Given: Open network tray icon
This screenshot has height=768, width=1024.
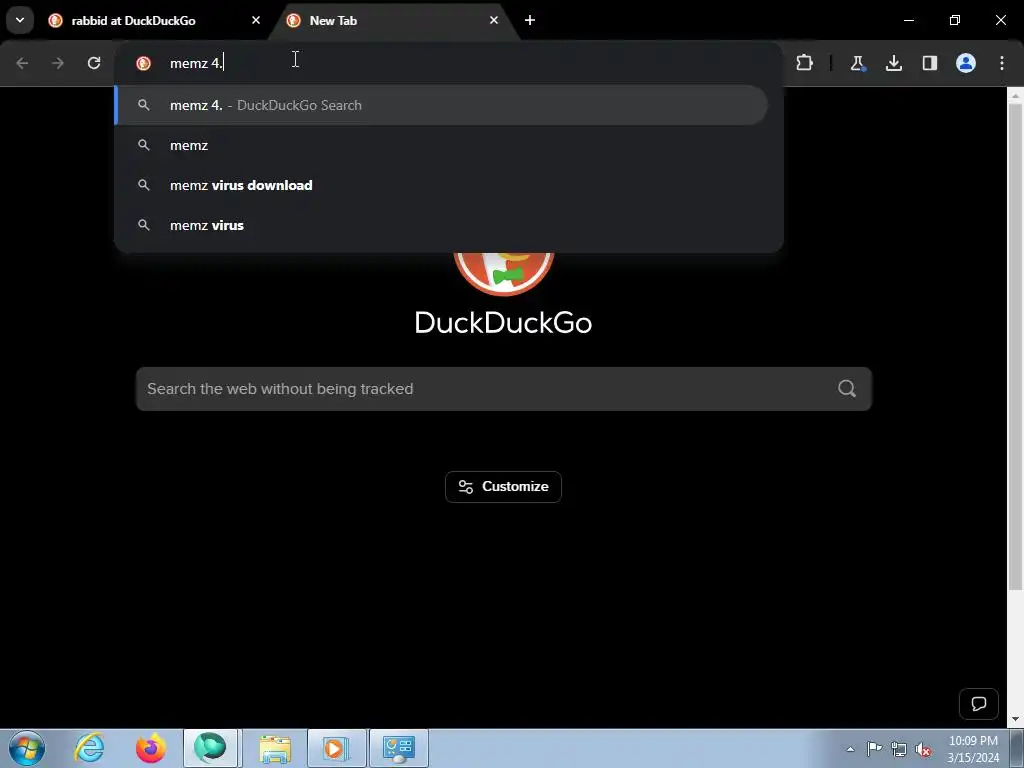Looking at the screenshot, I should pos(899,749).
